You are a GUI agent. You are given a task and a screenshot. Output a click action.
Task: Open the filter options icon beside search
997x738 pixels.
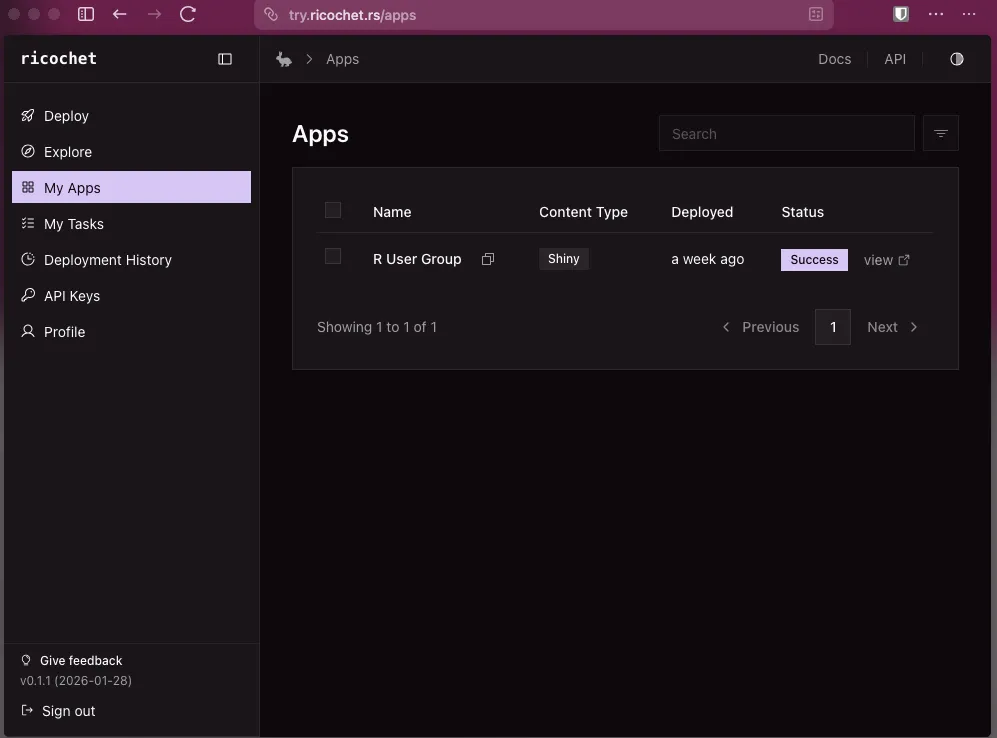point(940,133)
